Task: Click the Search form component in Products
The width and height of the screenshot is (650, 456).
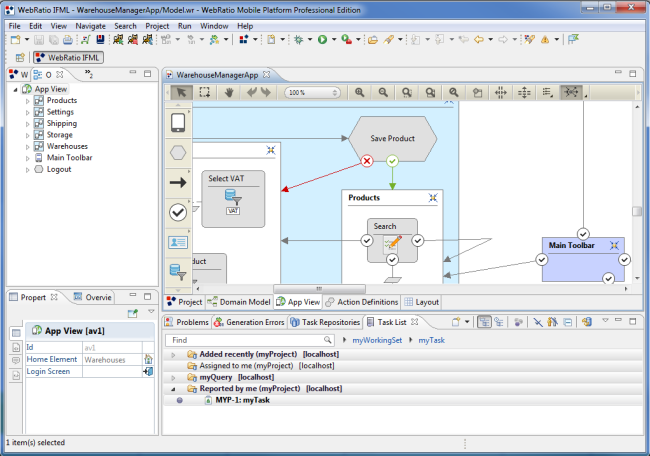Action: pyautogui.click(x=392, y=240)
